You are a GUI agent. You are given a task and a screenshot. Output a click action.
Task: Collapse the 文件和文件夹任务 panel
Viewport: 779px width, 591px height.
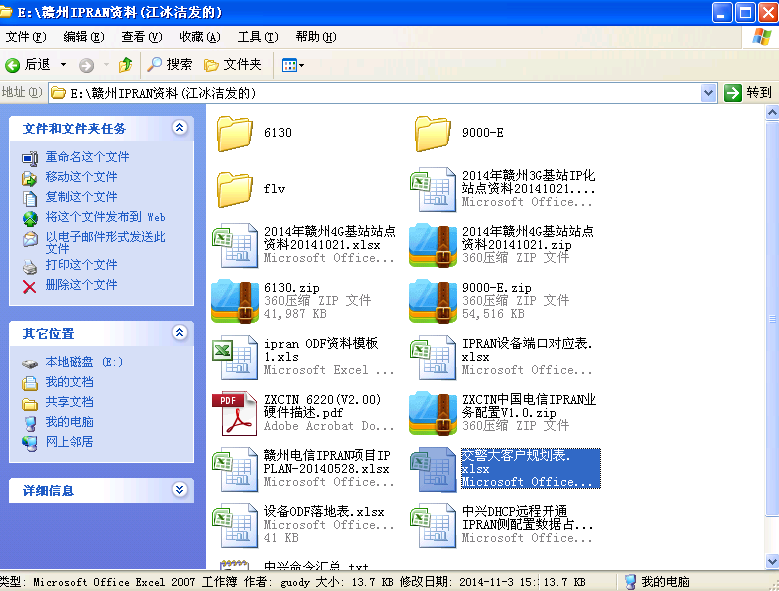[x=179, y=128]
